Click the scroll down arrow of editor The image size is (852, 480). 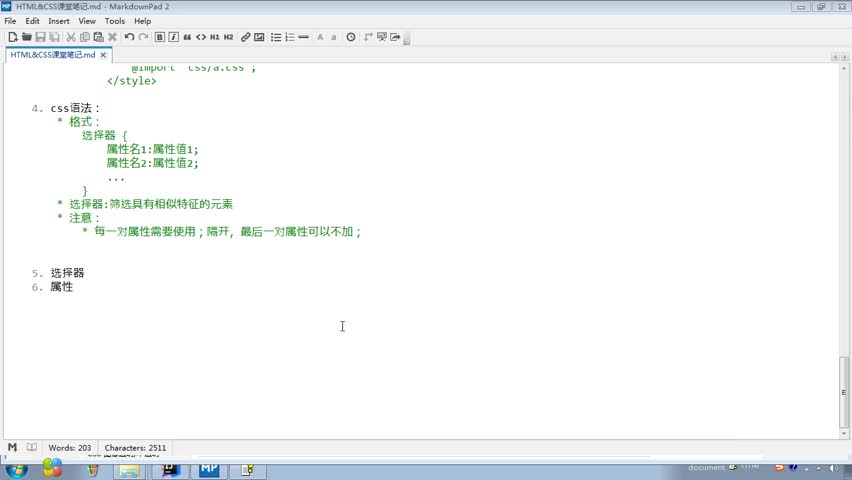(x=843, y=433)
